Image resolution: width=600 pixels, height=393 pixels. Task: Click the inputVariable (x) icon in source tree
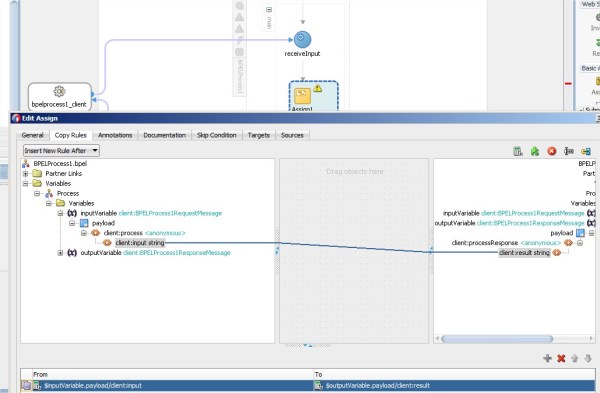72,213
